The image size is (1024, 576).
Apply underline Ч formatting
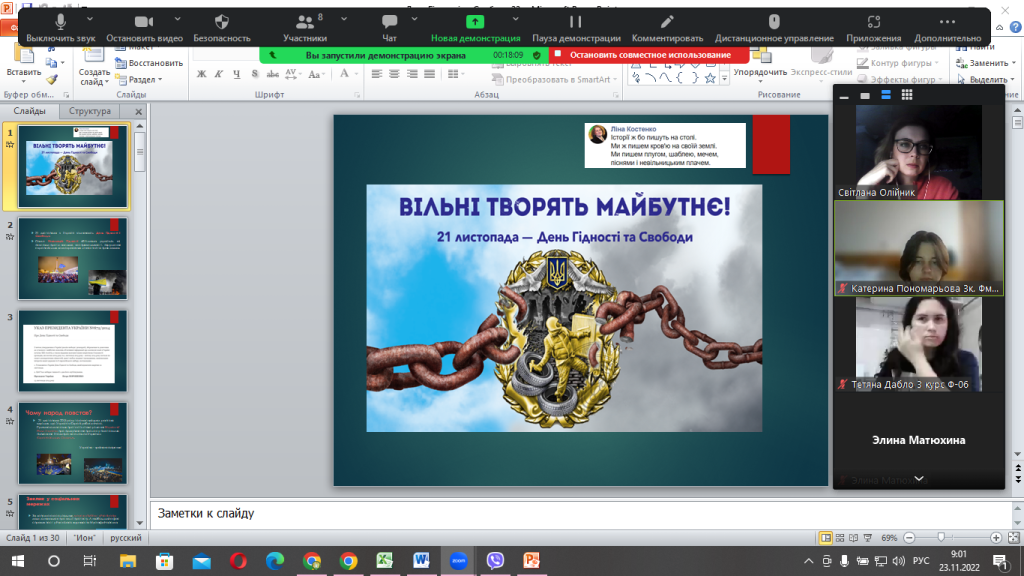(x=236, y=74)
